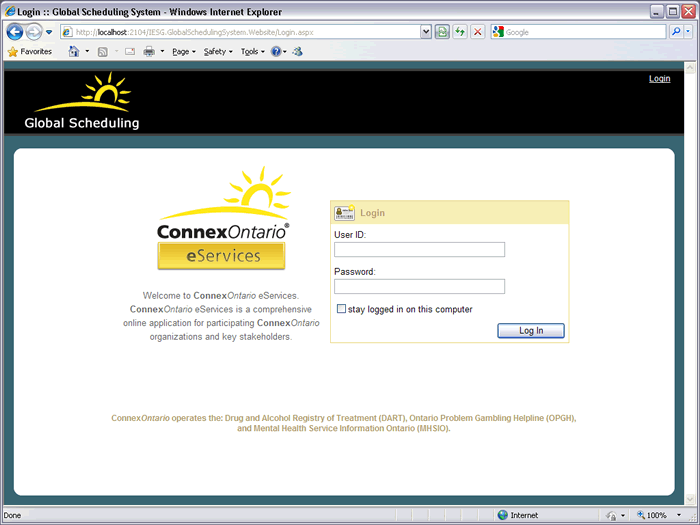Open the Tools menu
This screenshot has width=700, height=525.
coord(253,52)
